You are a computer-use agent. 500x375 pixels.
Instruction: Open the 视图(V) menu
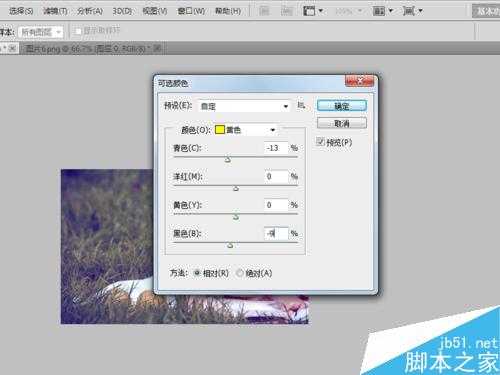154,11
